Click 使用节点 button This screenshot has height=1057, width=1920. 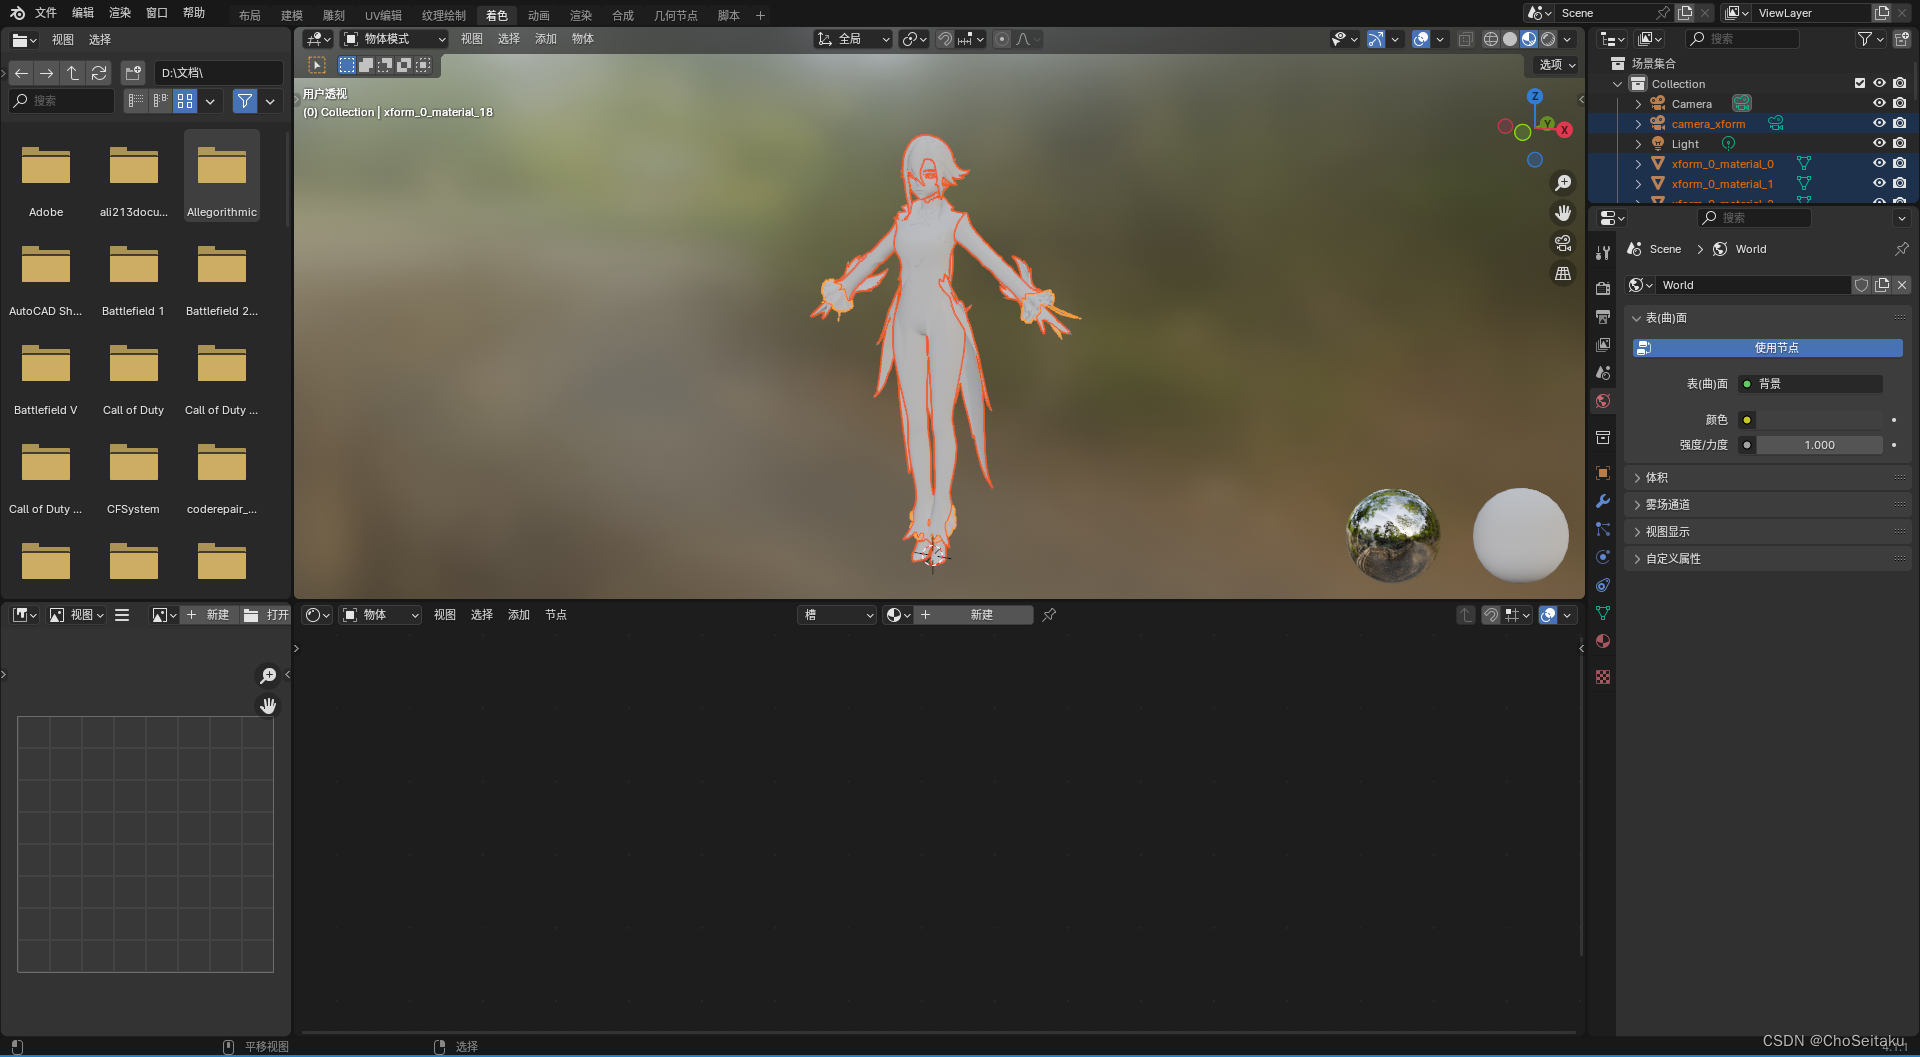coord(1768,348)
